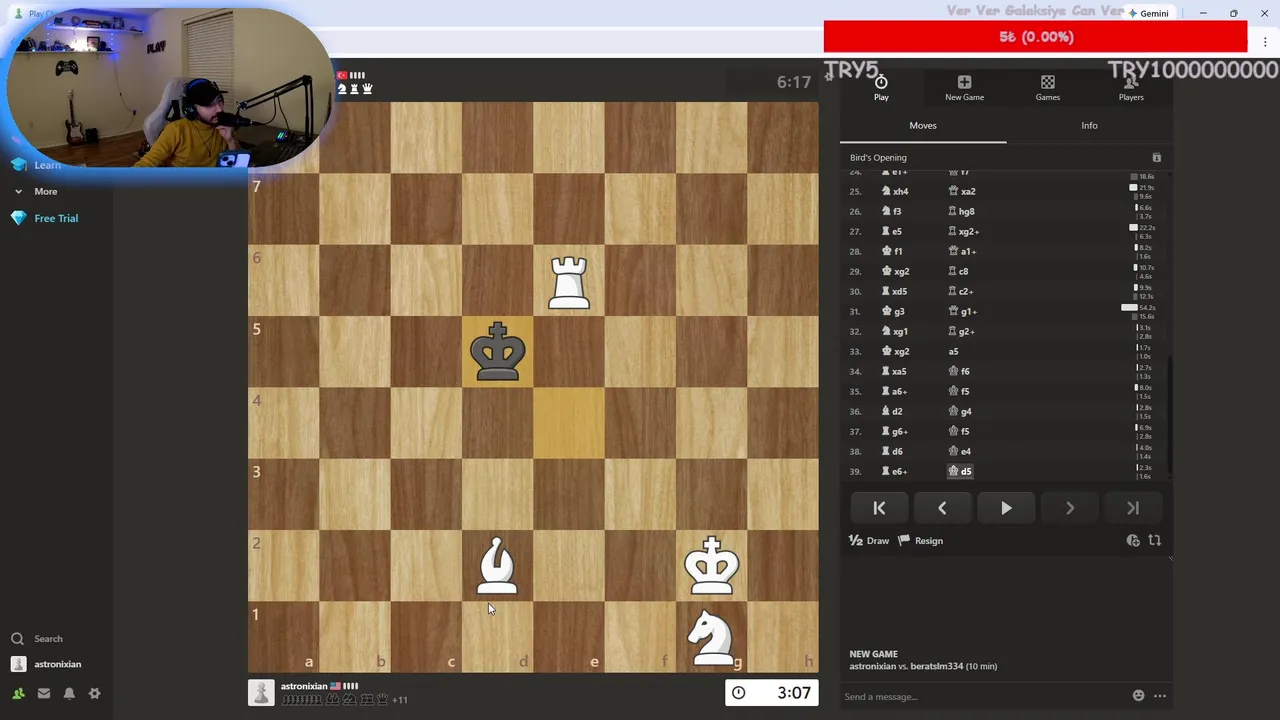
Task: Select move 34 white Rxa5
Action: pyautogui.click(x=894, y=371)
